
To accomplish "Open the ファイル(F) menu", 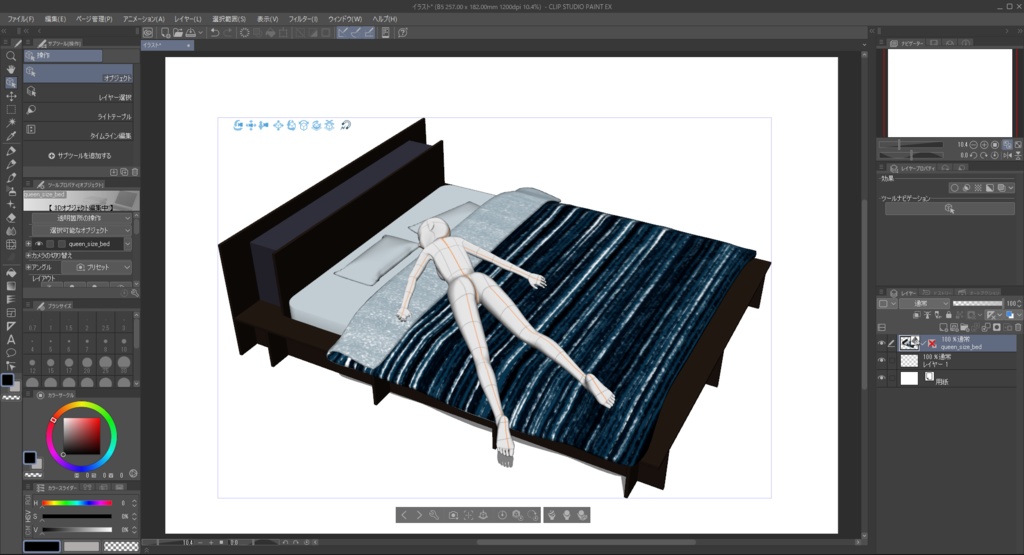I will (x=21, y=19).
